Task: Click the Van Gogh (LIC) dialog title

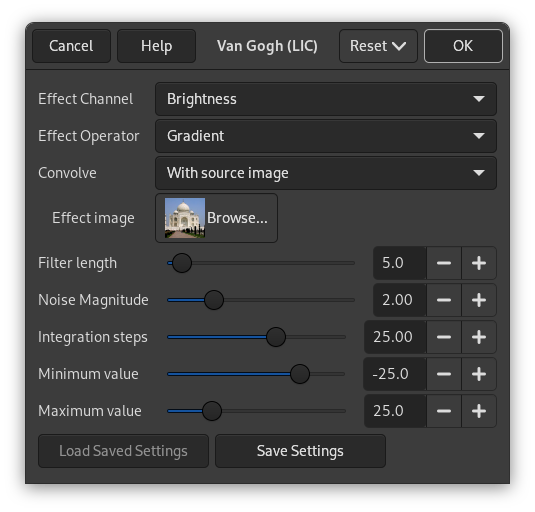Action: [x=267, y=46]
